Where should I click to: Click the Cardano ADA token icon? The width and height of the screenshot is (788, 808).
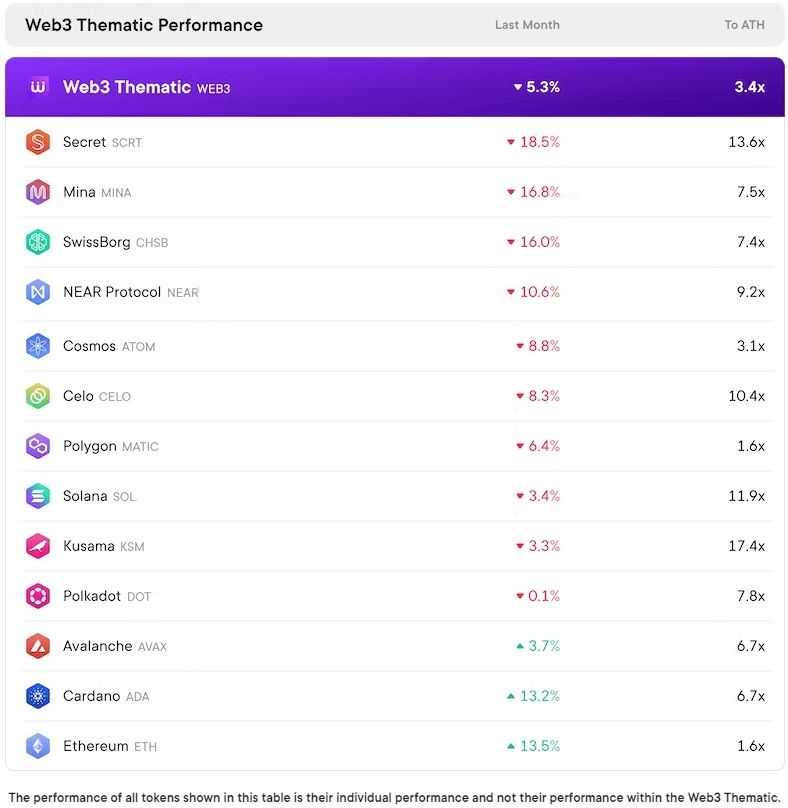click(x=38, y=696)
